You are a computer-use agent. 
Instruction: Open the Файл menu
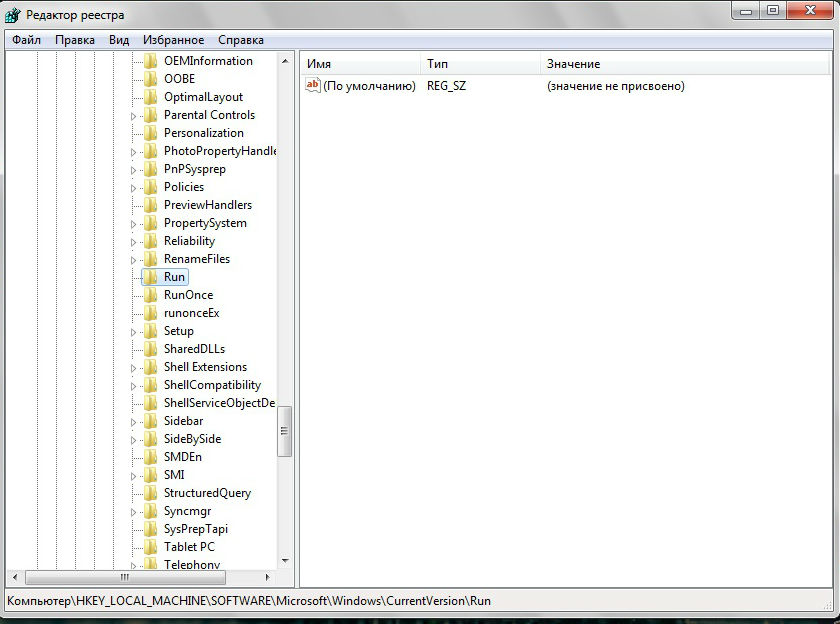pos(27,40)
